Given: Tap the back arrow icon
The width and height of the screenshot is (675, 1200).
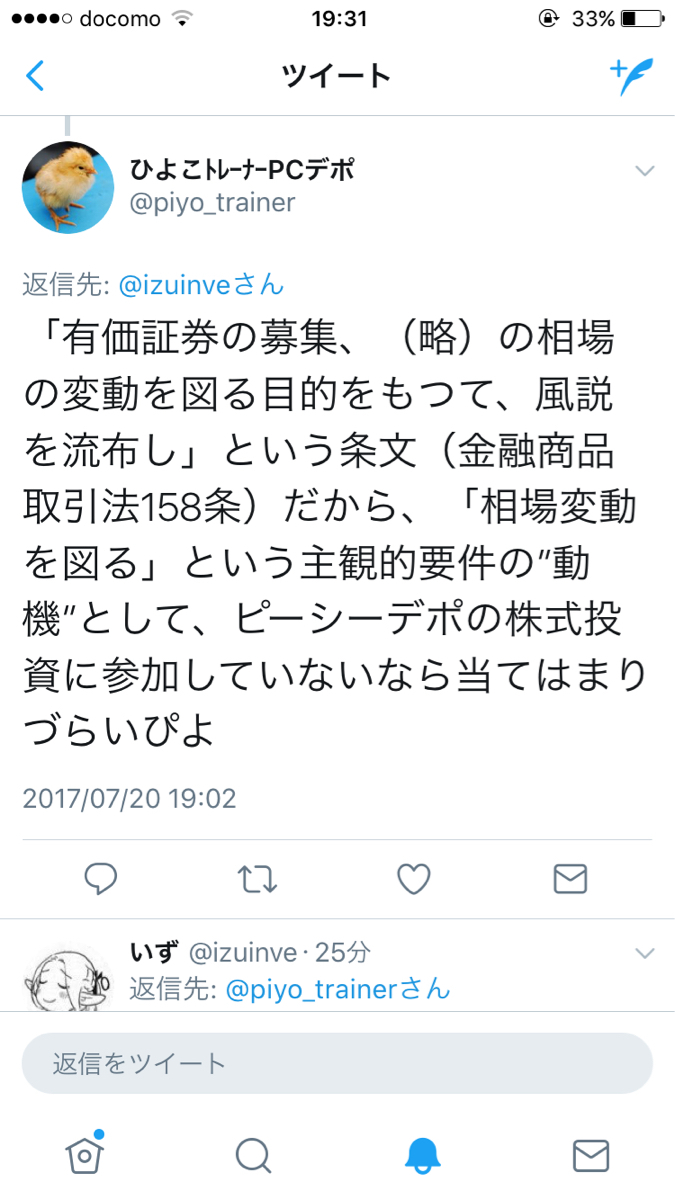Looking at the screenshot, I should (35, 76).
